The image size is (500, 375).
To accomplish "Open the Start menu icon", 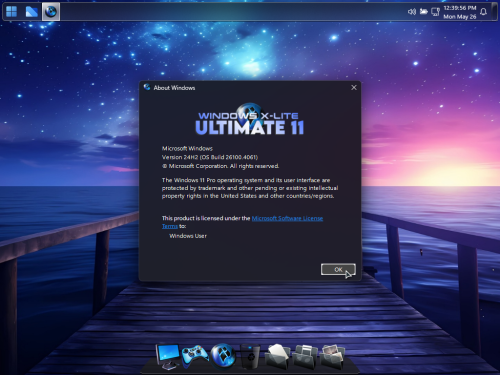I will (11, 11).
